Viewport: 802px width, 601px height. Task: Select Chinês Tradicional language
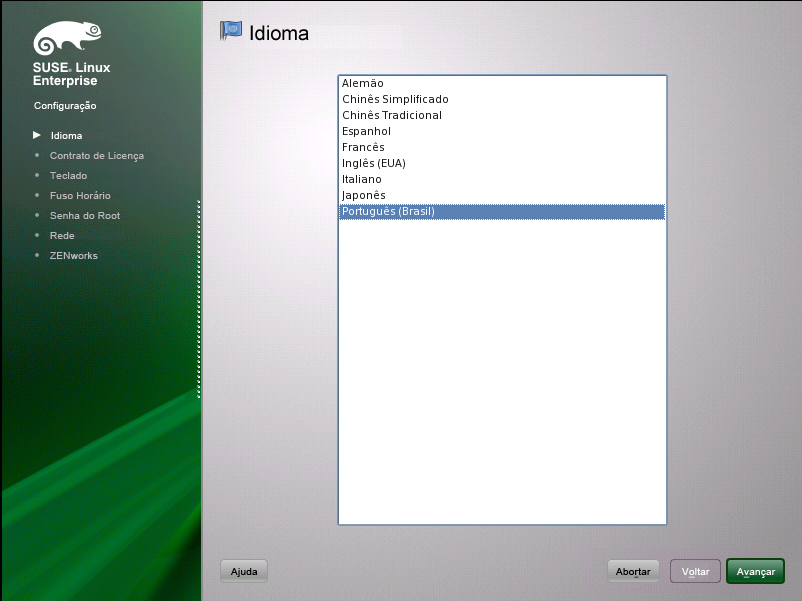(502, 115)
